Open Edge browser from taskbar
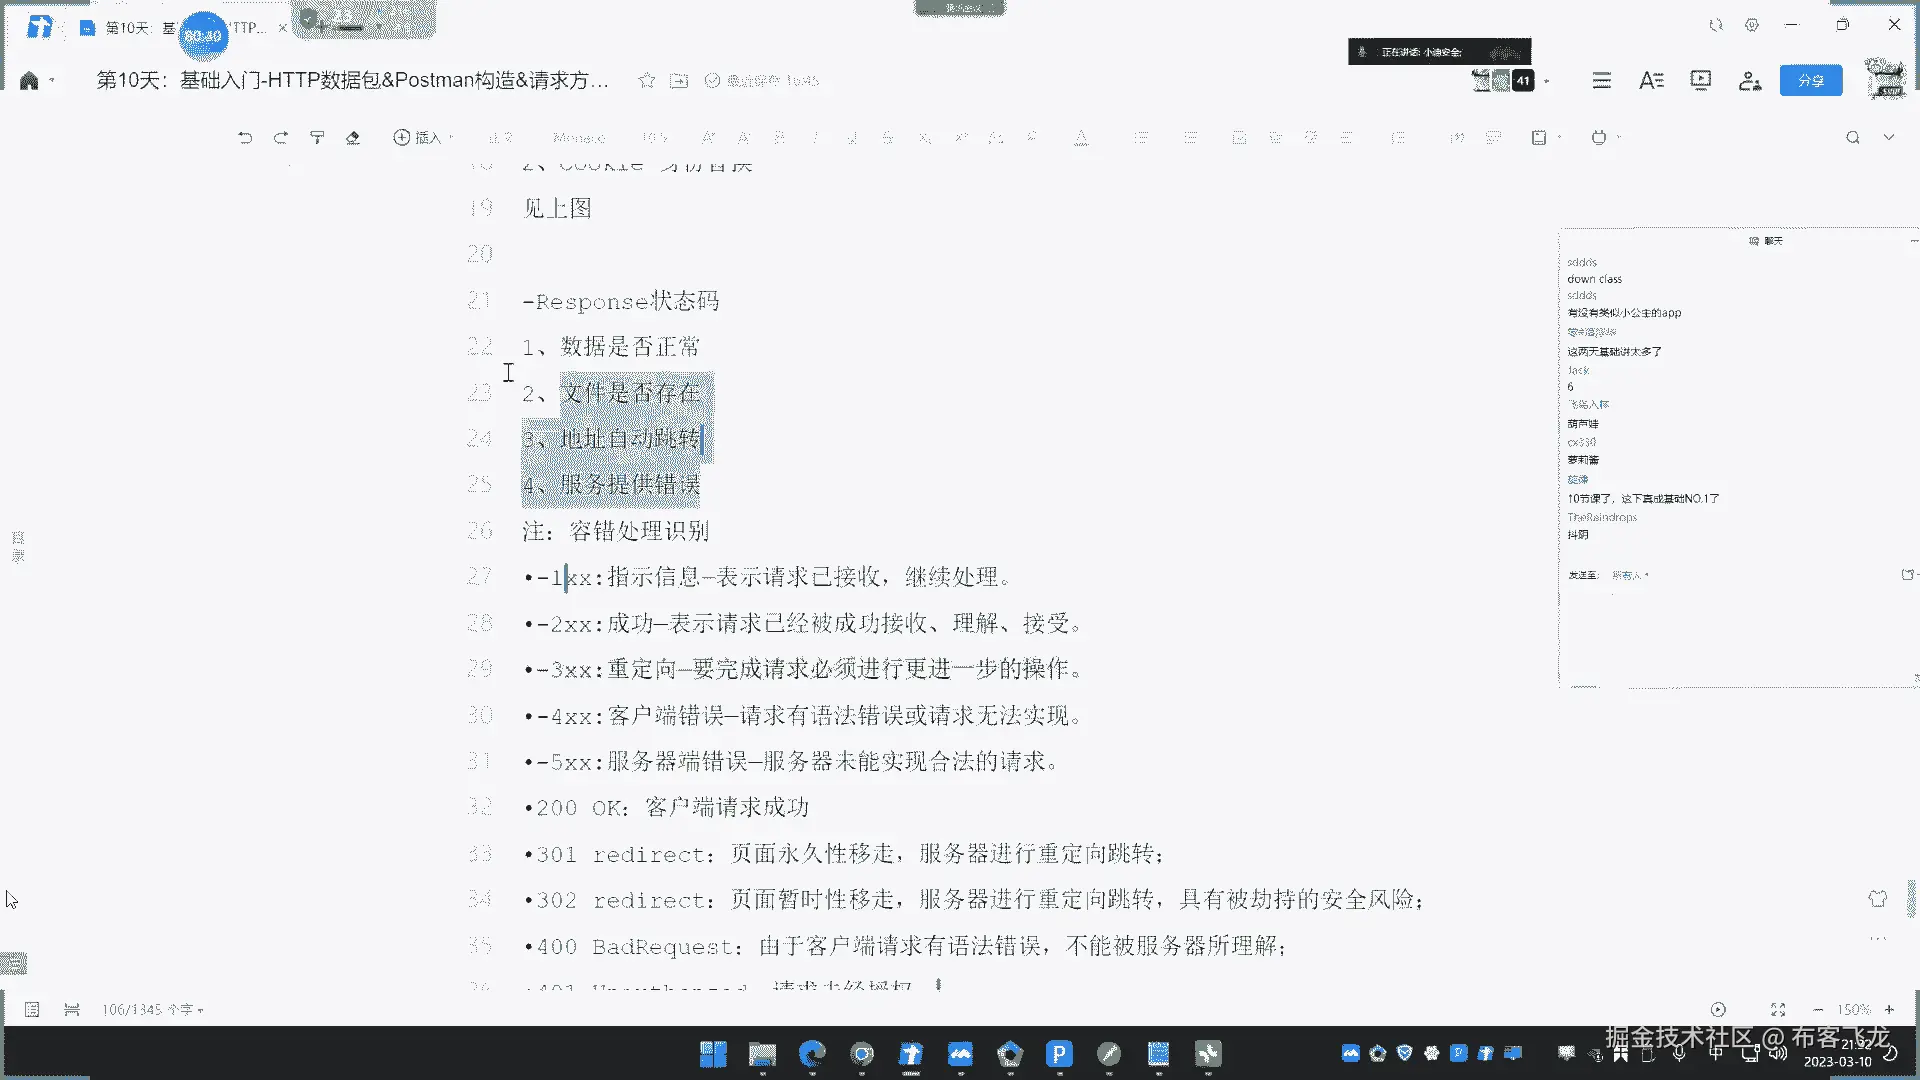The width and height of the screenshot is (1920, 1080). coord(812,1054)
